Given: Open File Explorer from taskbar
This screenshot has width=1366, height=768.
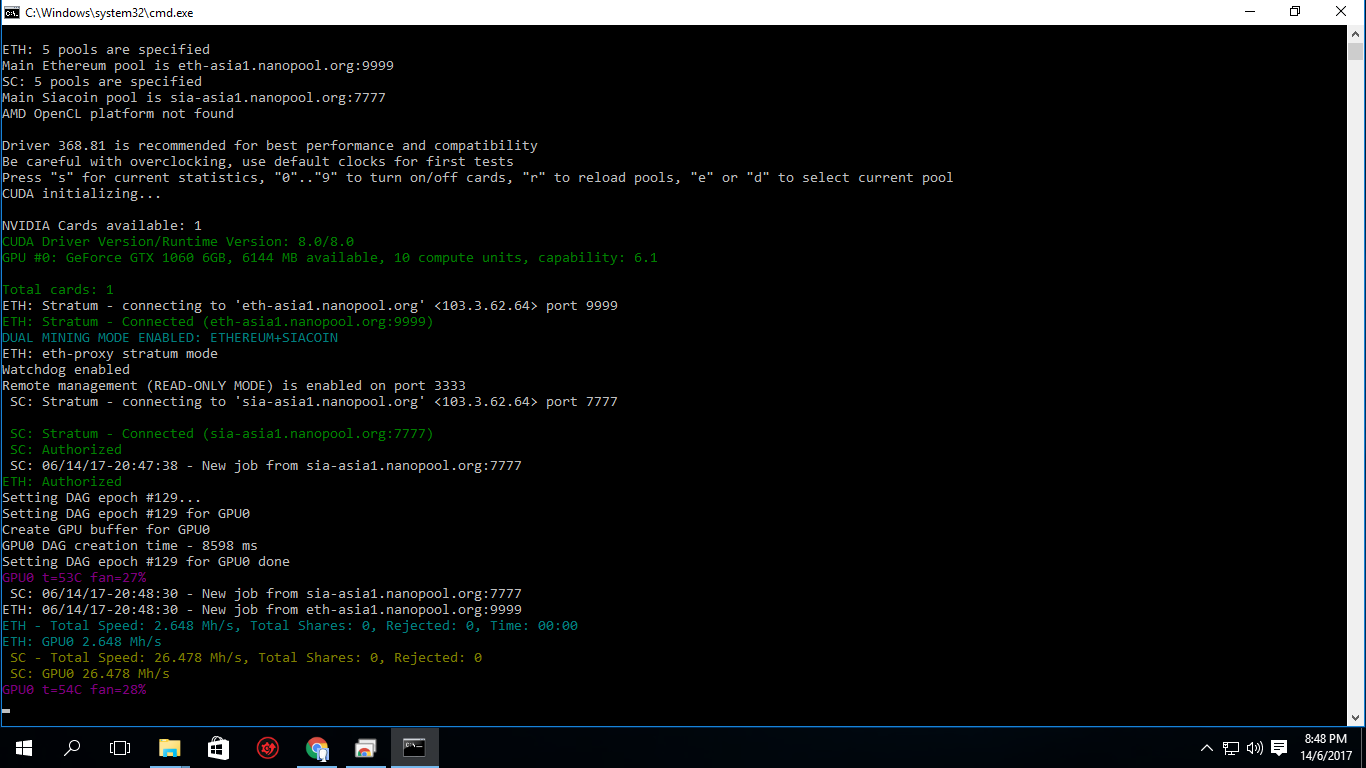Looking at the screenshot, I should tap(169, 748).
